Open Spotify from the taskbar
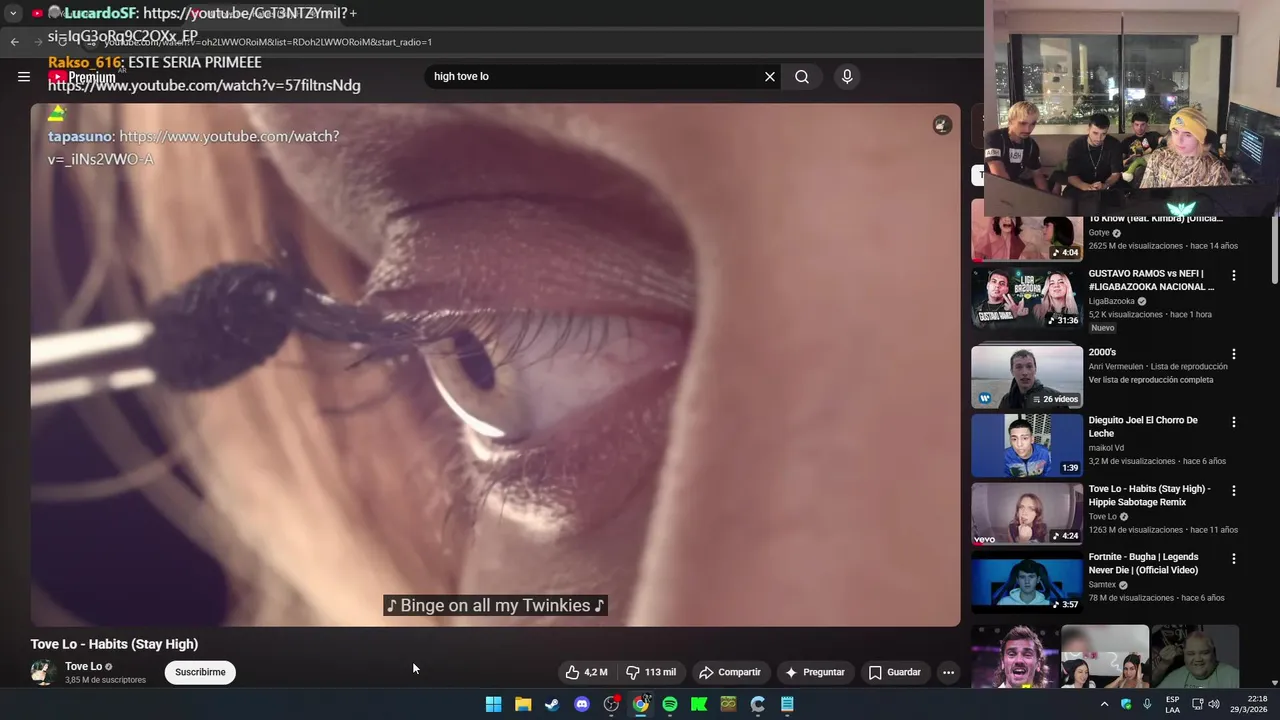This screenshot has width=1280, height=720. click(x=670, y=704)
